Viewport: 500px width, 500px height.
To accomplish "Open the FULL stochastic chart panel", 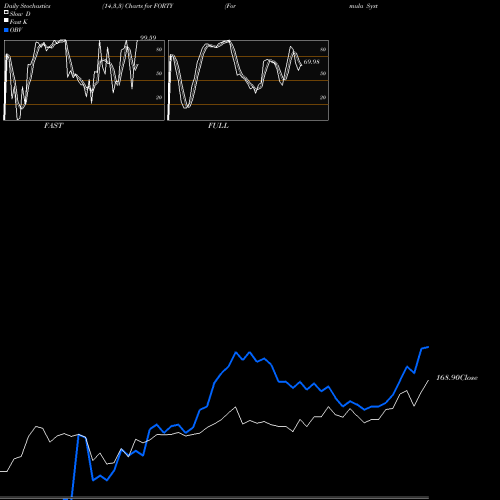I will tap(248, 80).
